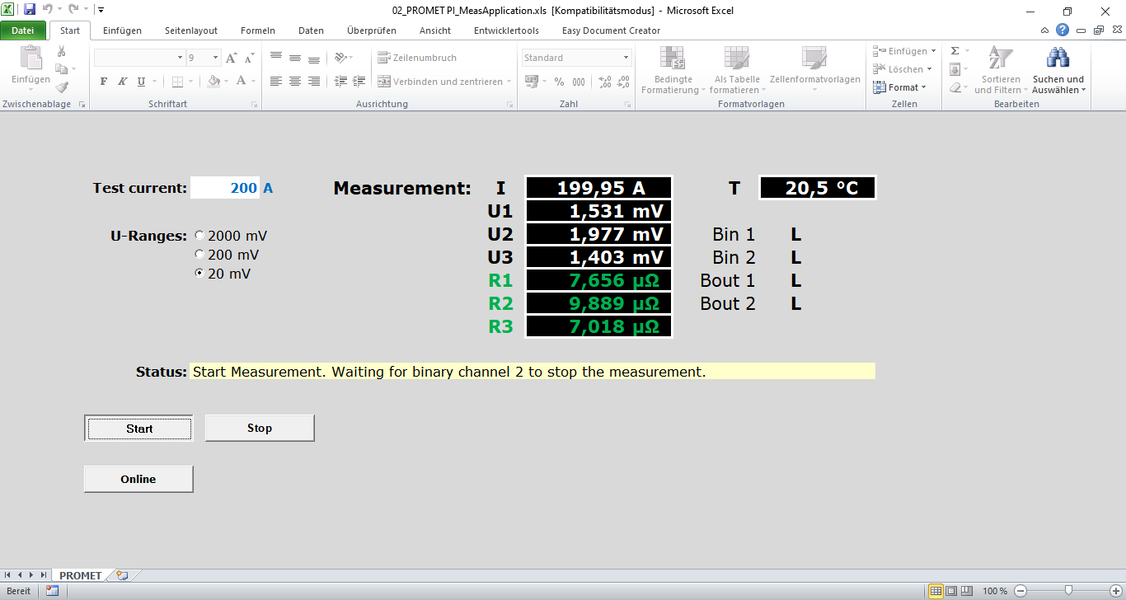
Task: Select the 20 mV range radio button
Action: pos(200,273)
